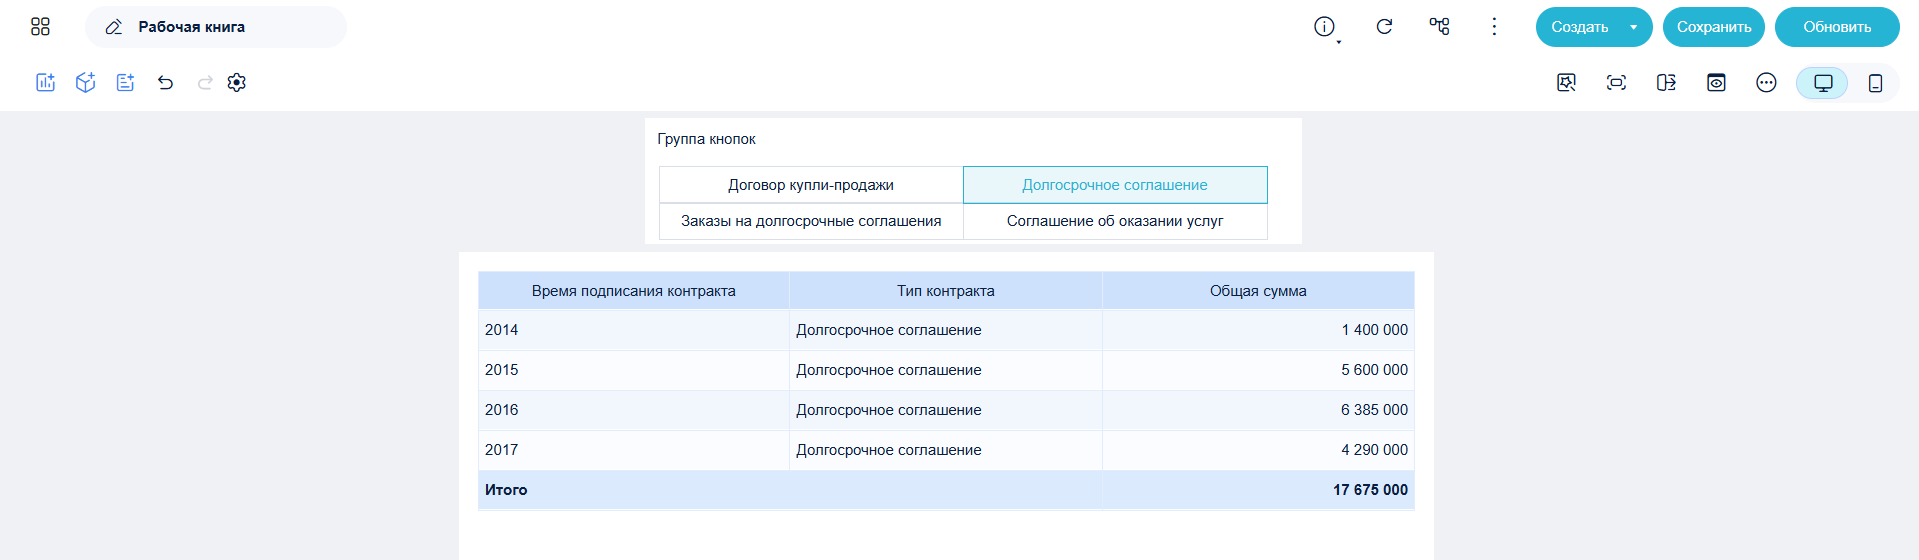Viewport: 1919px width, 560px height.
Task: Switch to mobile layout view
Action: (1875, 83)
